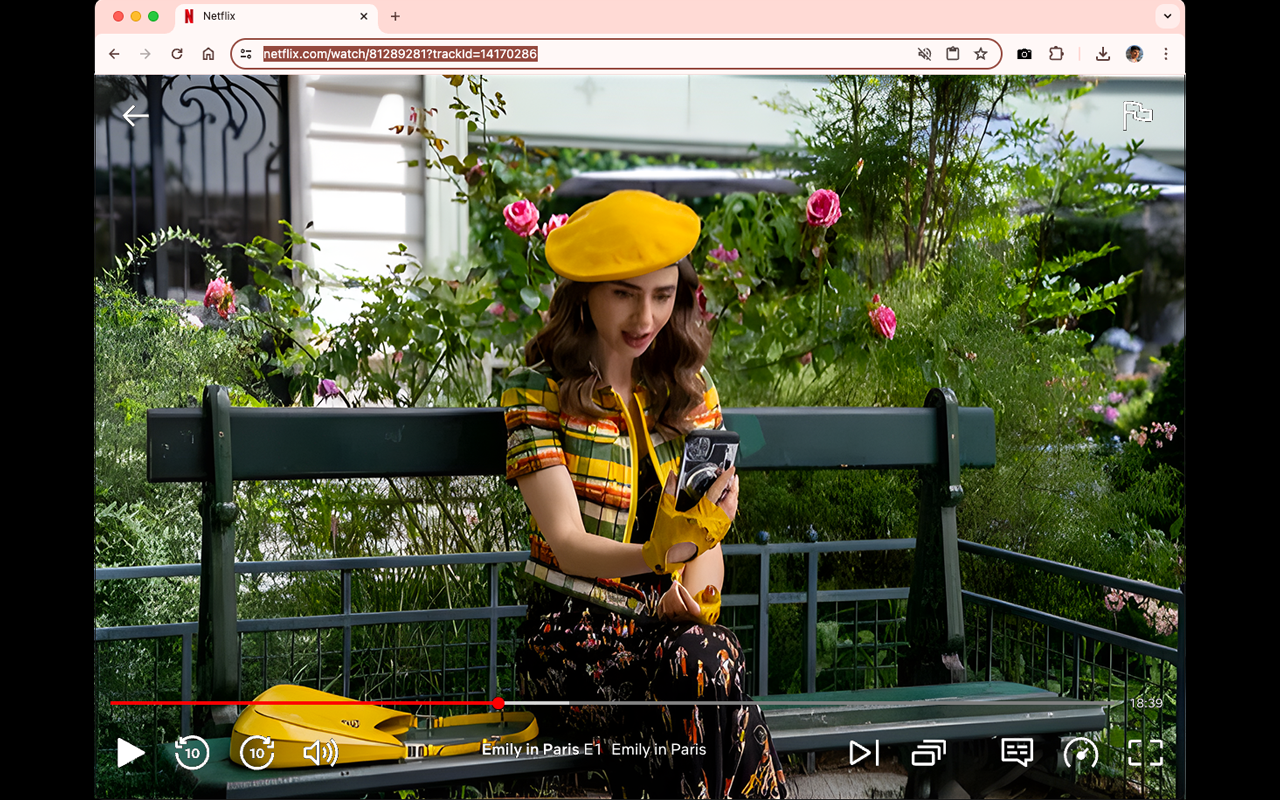Image resolution: width=1280 pixels, height=800 pixels.
Task: Click the green maximize window button
Action: coord(153,16)
